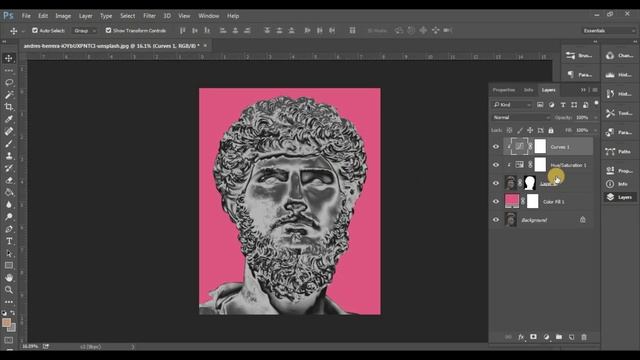The image size is (640, 360).
Task: Select the Zoom tool
Action: (x=9, y=290)
